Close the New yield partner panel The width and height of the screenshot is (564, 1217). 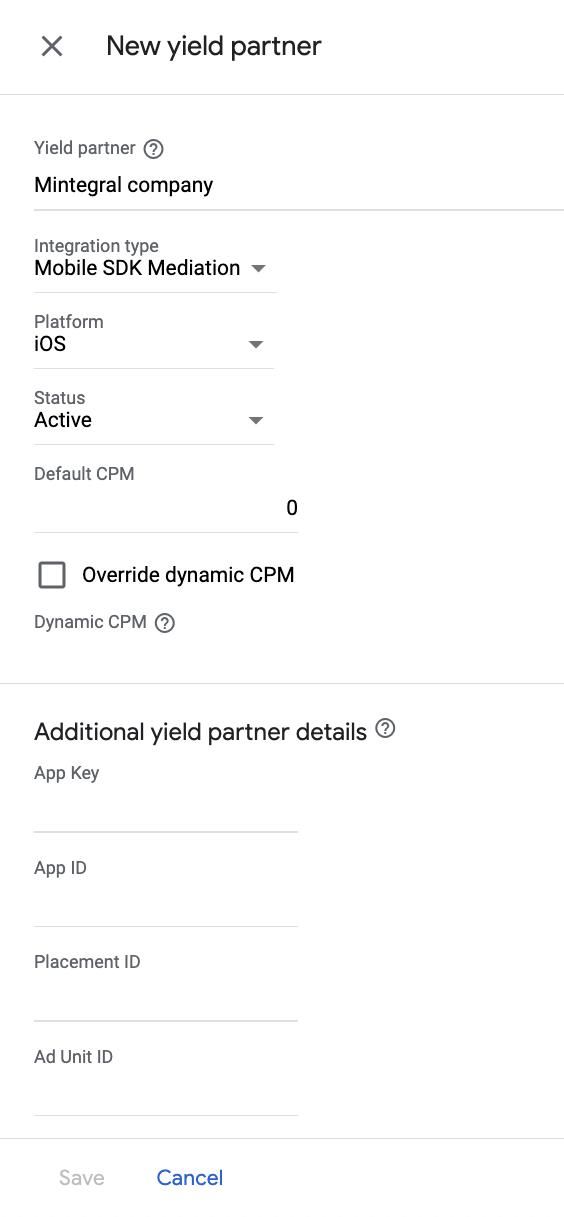point(52,46)
